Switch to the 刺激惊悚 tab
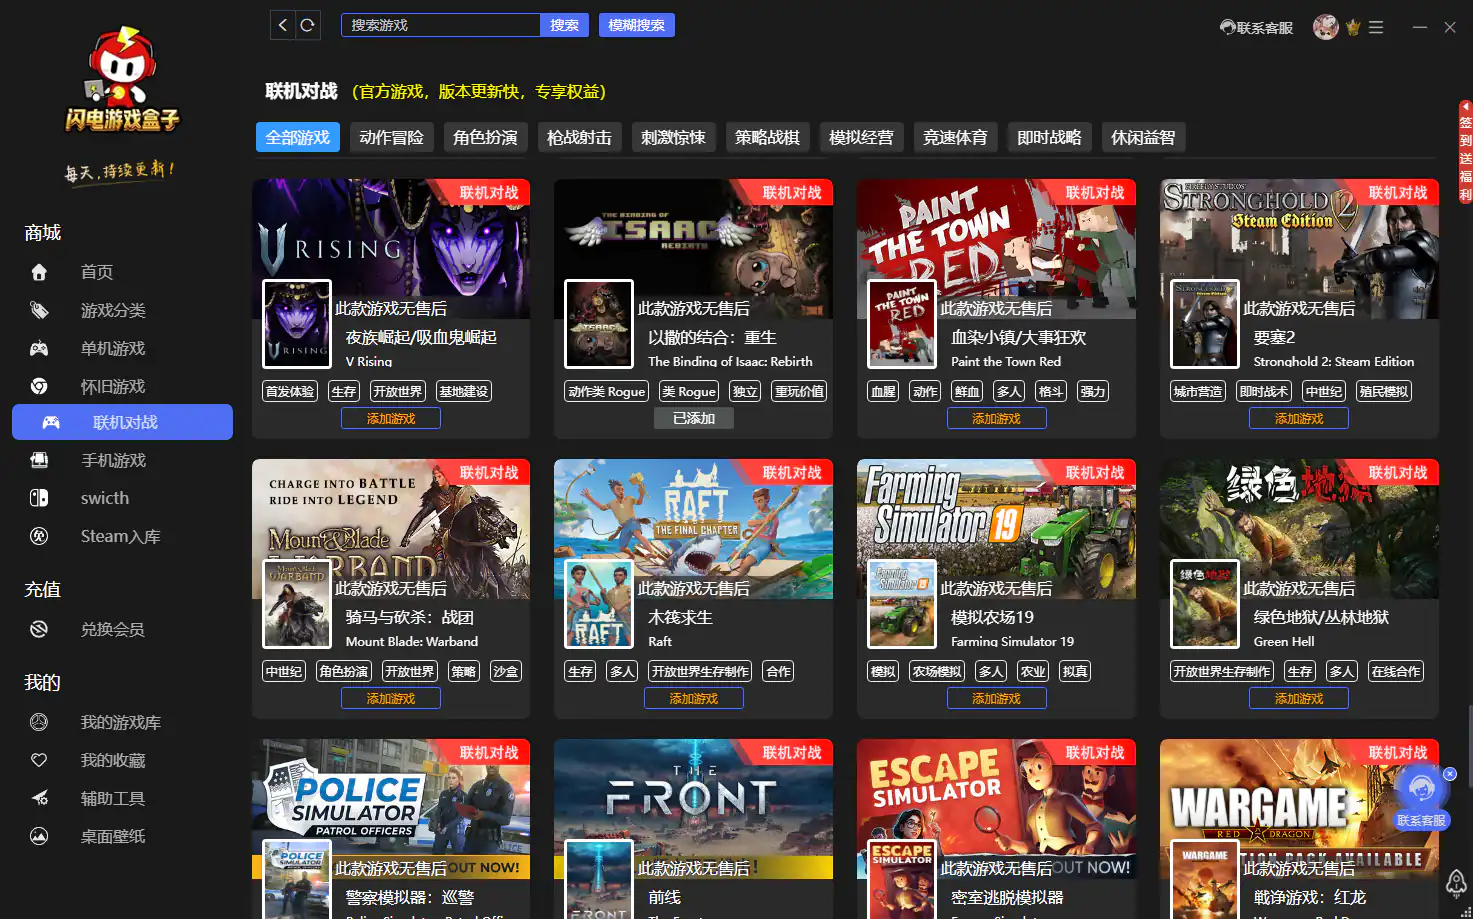The image size is (1473, 919). click(674, 137)
